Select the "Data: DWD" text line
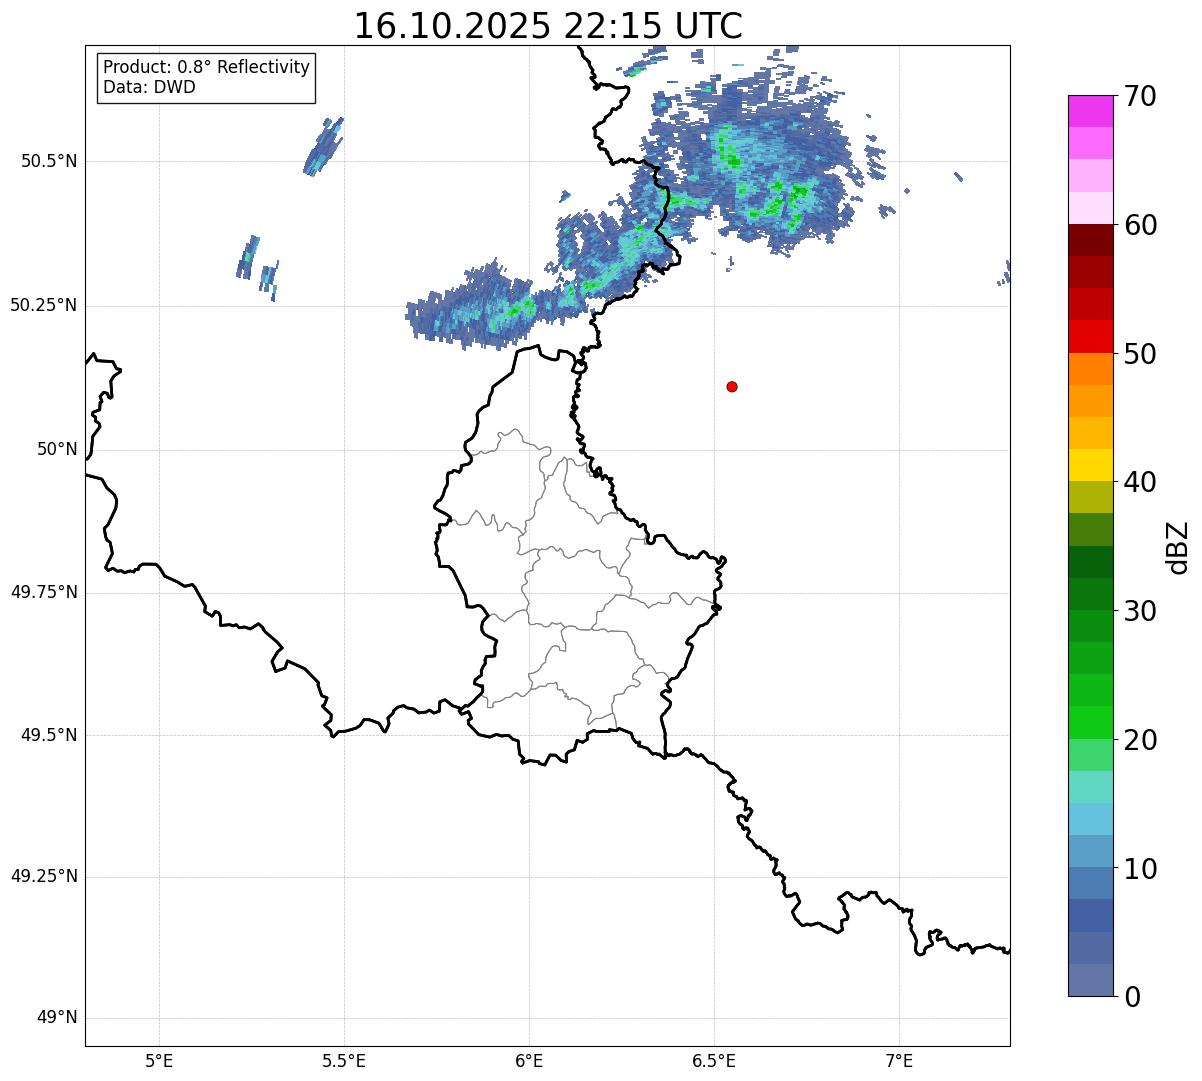 pos(149,87)
